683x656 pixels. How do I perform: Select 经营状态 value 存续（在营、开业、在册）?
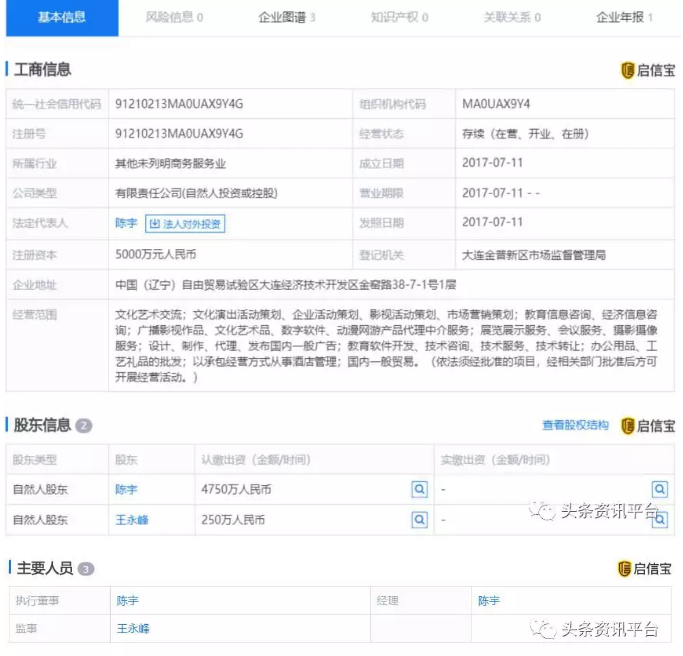525,134
